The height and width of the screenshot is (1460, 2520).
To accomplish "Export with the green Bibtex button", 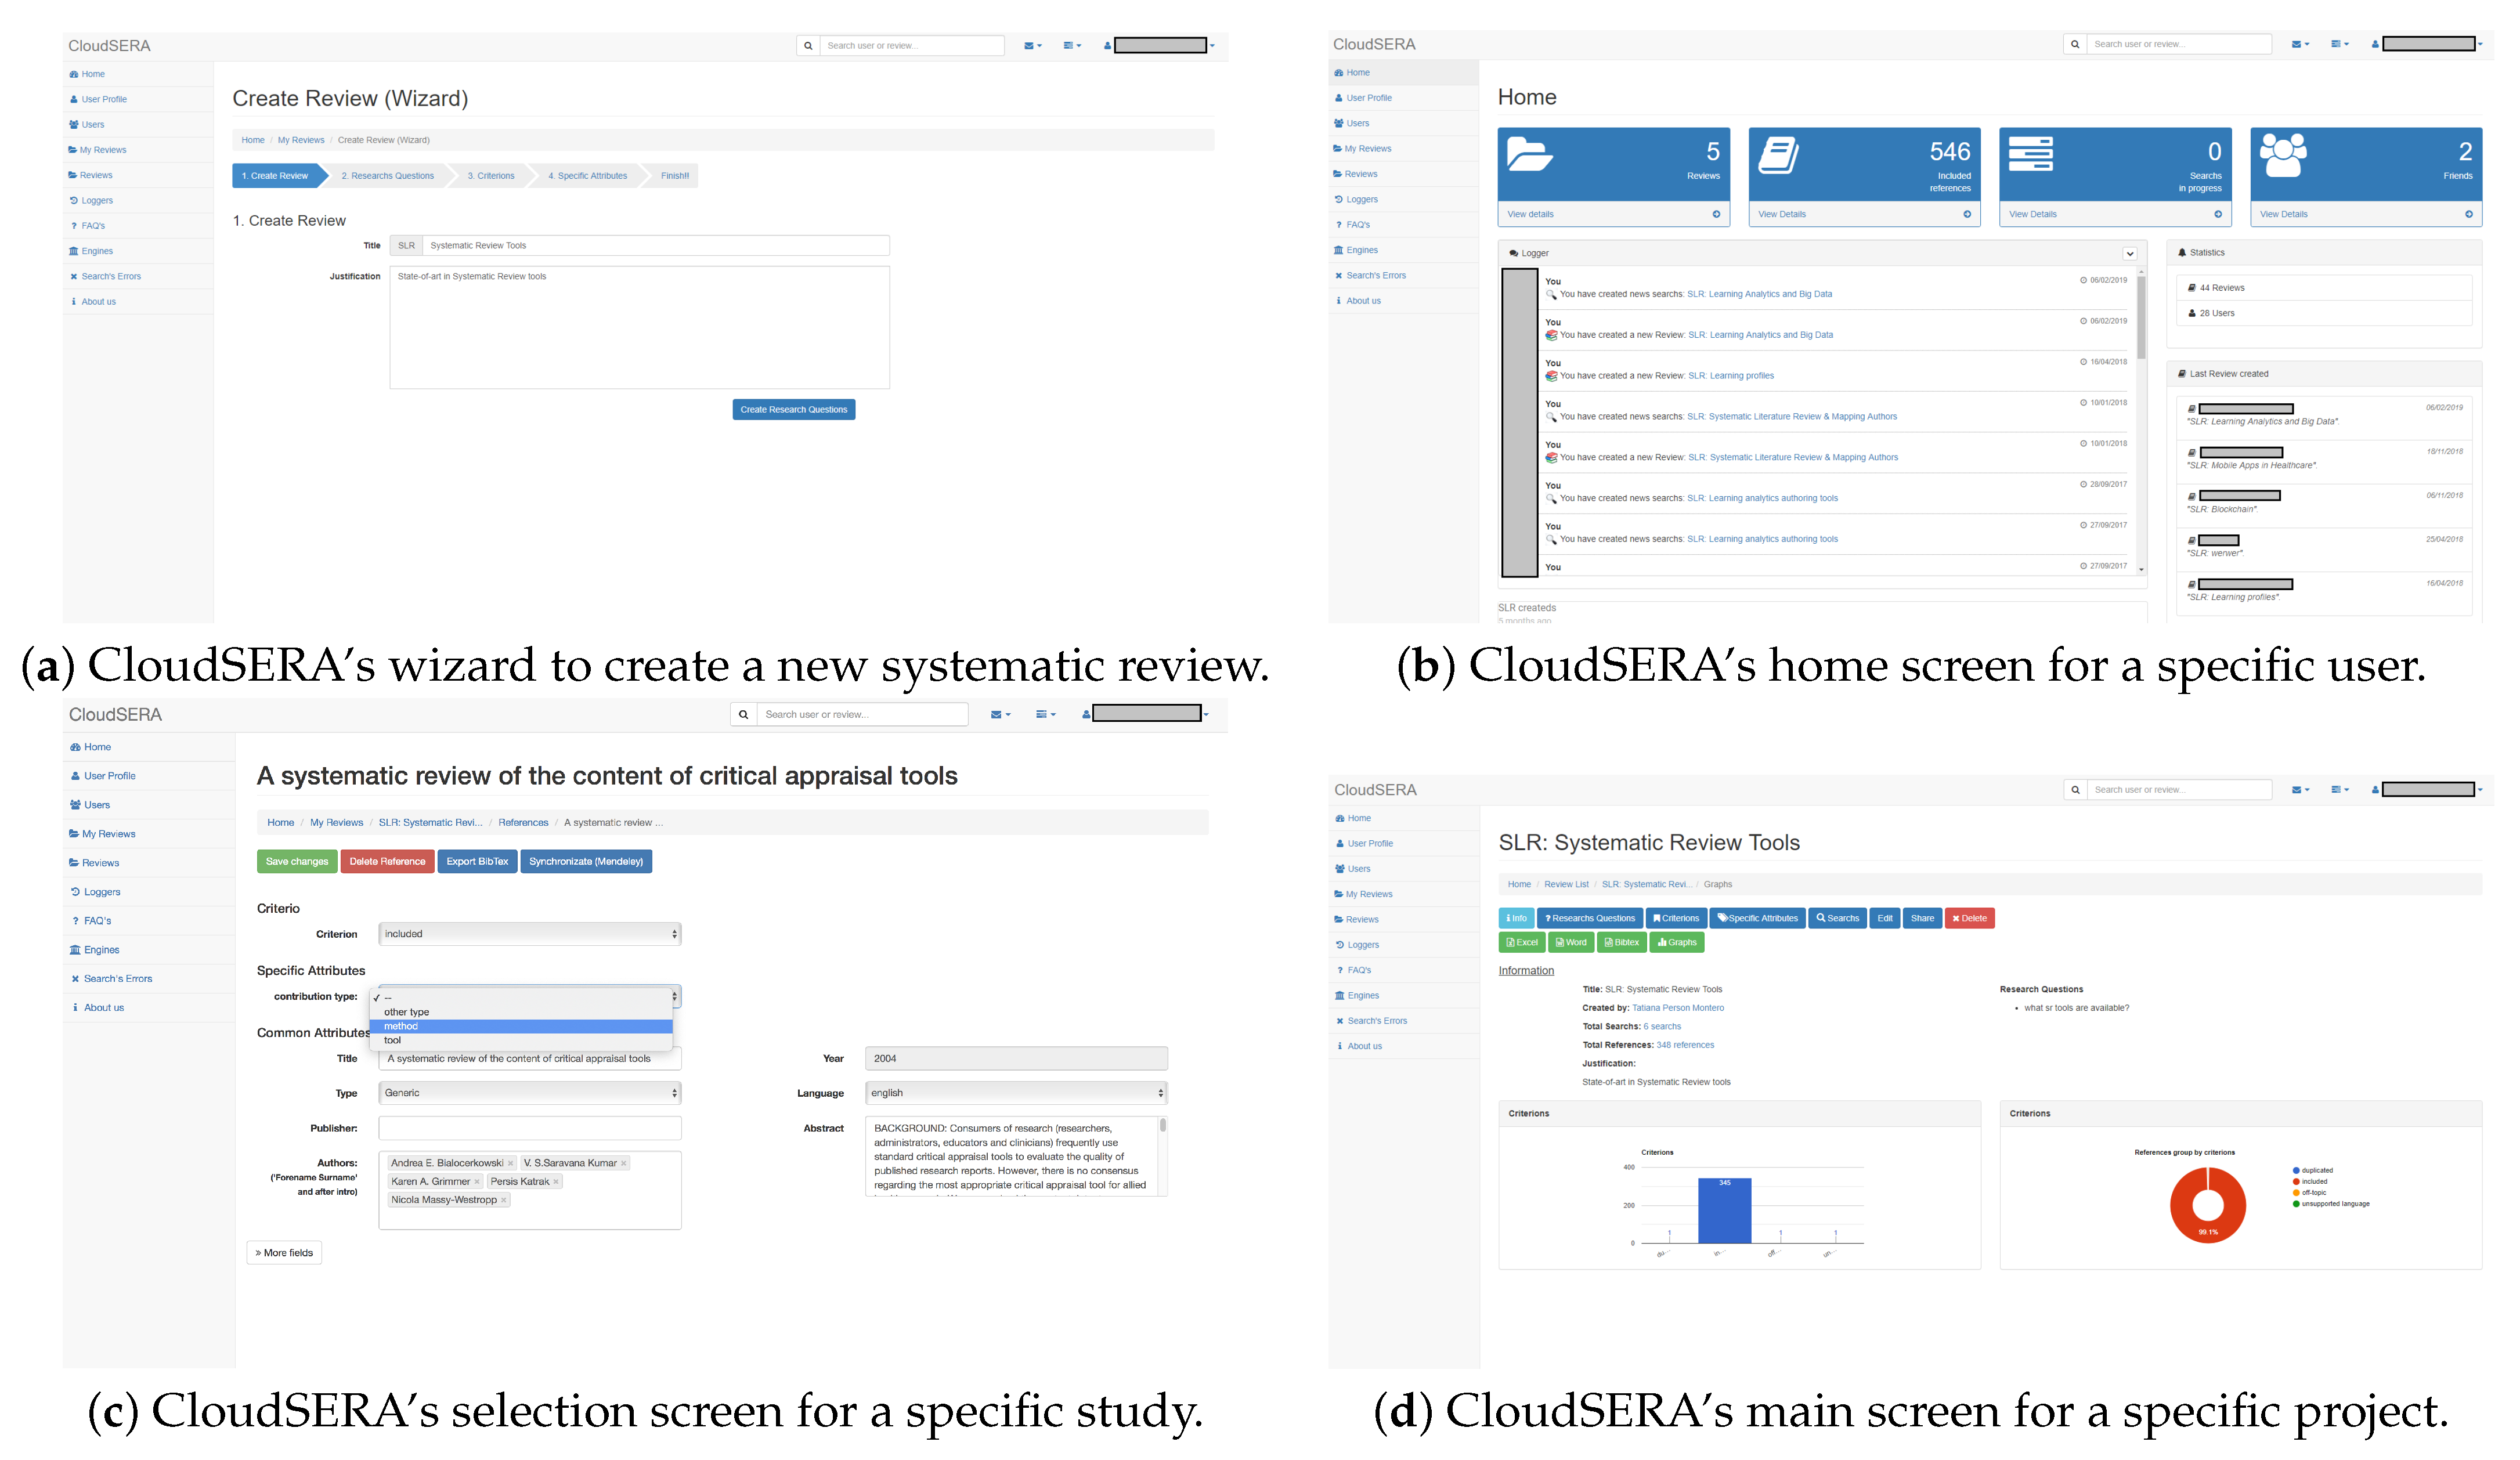I will (x=1621, y=942).
